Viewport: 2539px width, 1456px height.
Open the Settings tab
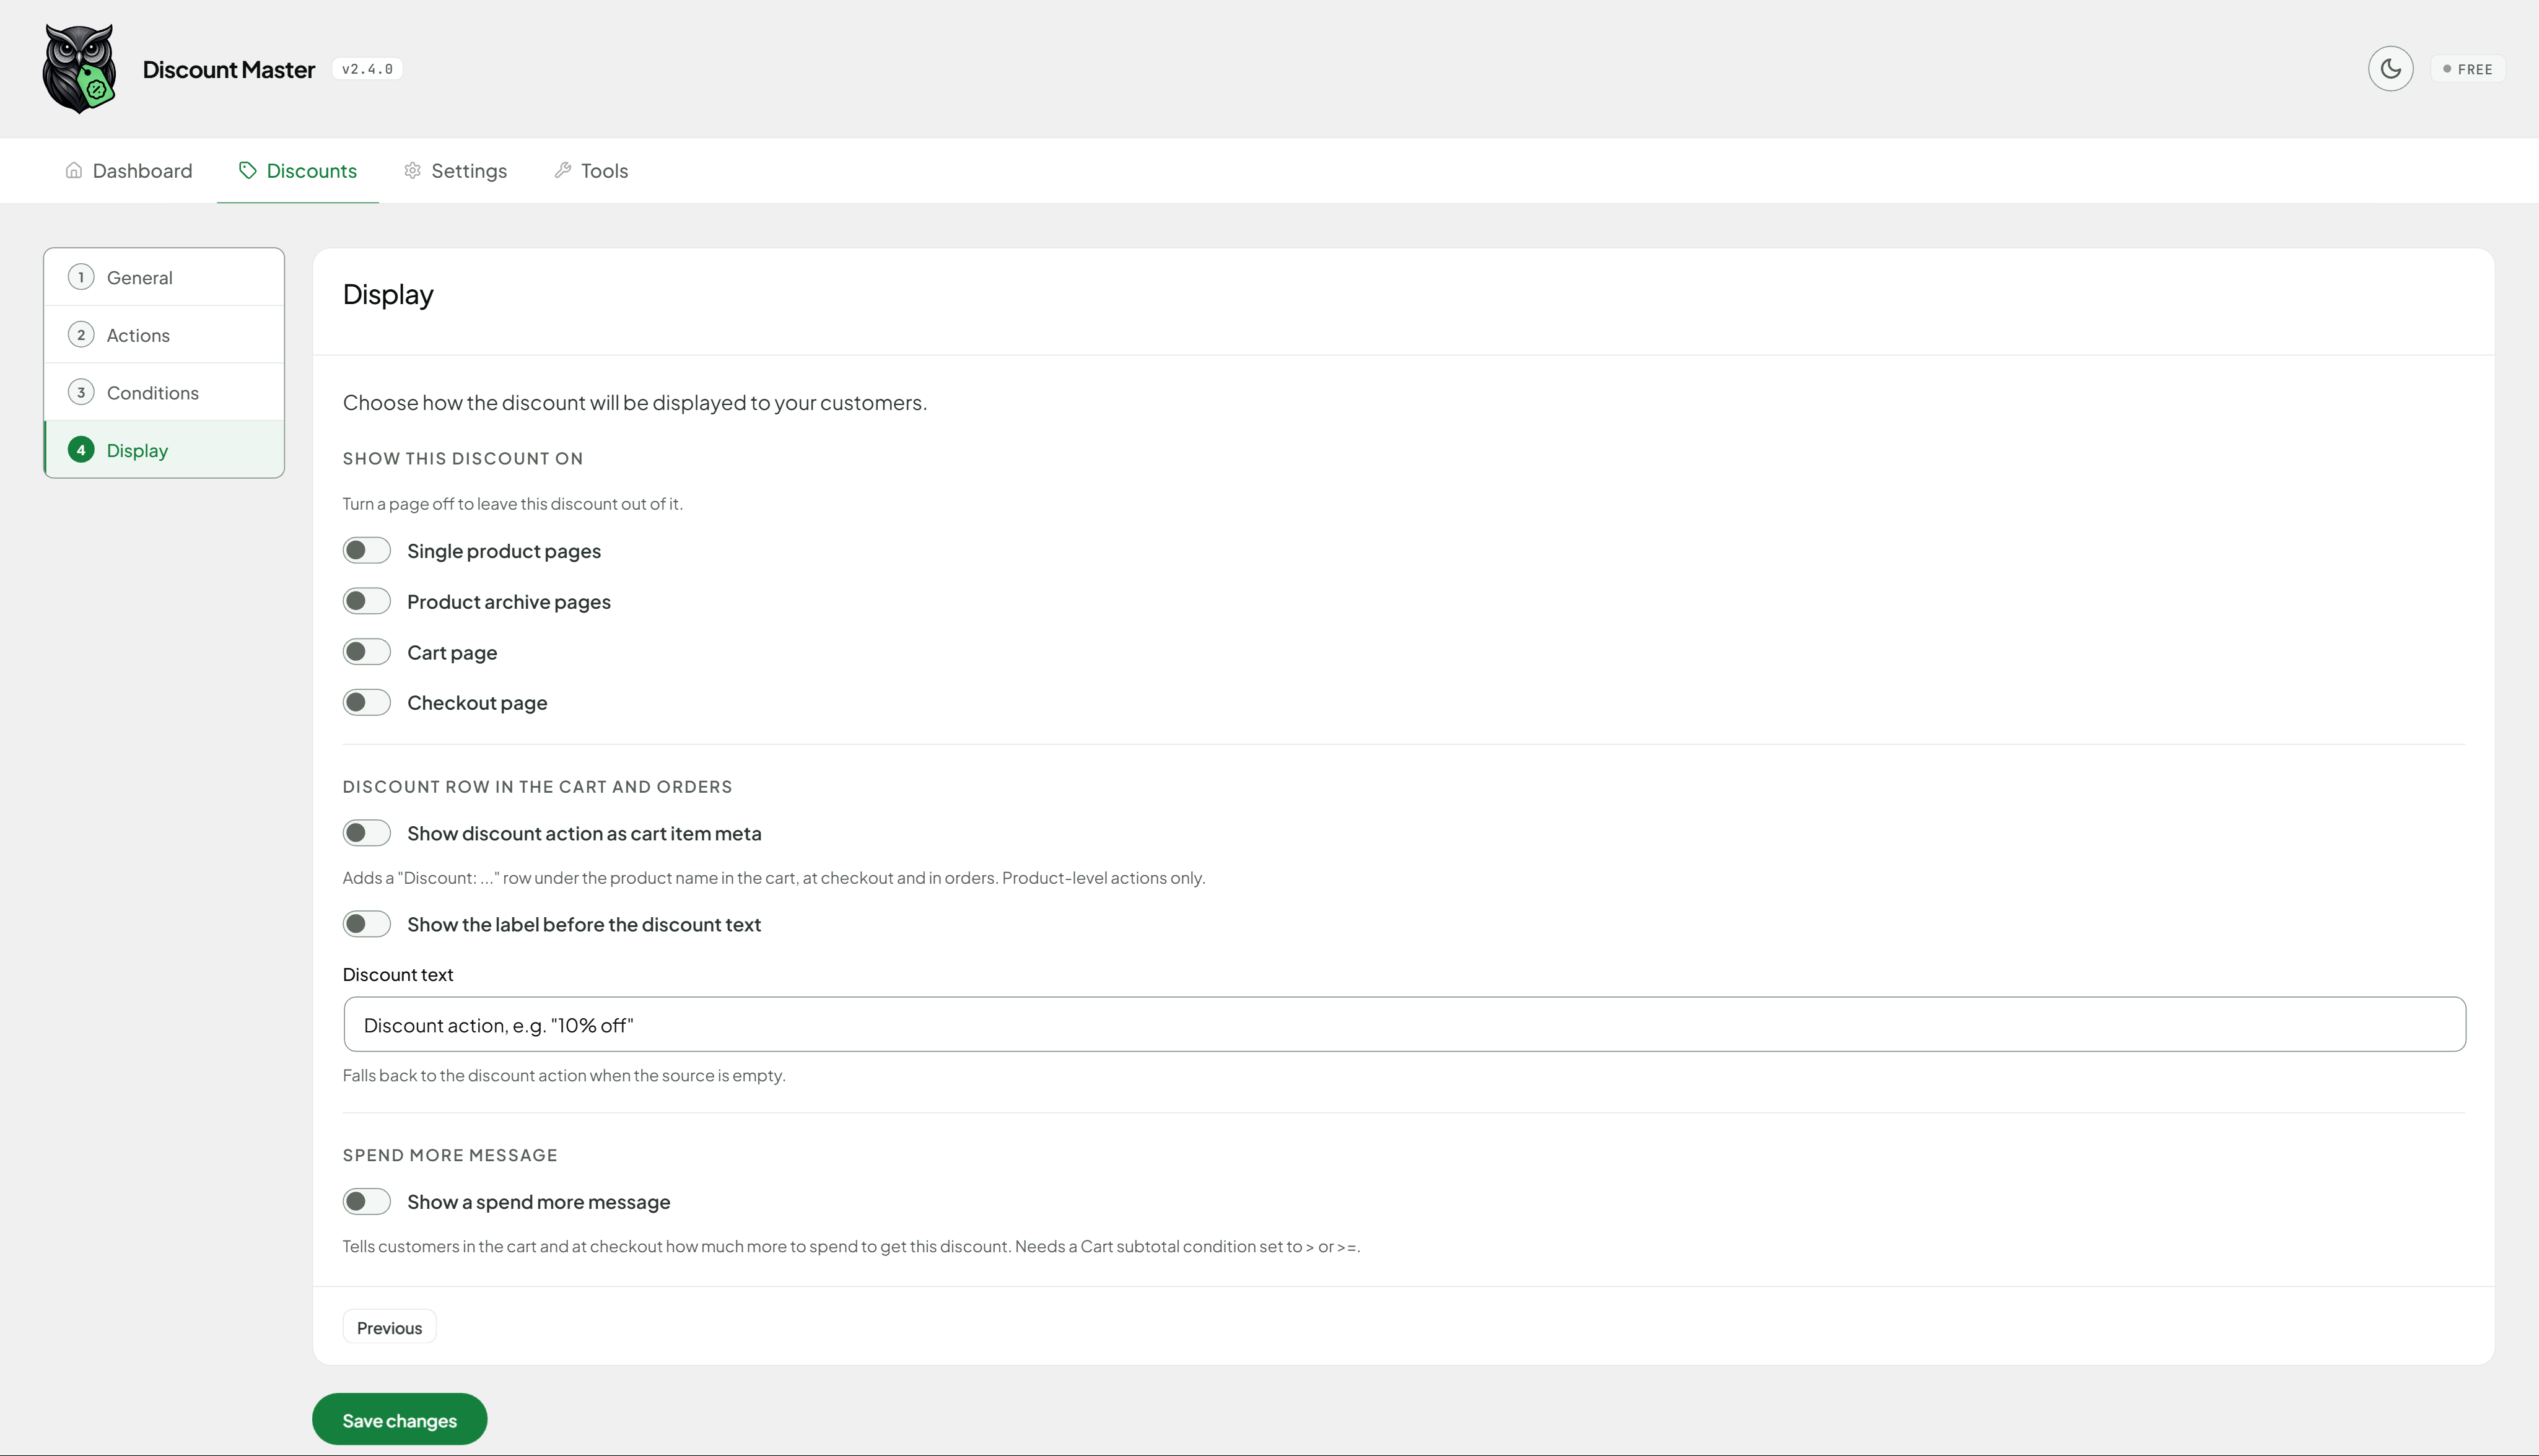[455, 170]
